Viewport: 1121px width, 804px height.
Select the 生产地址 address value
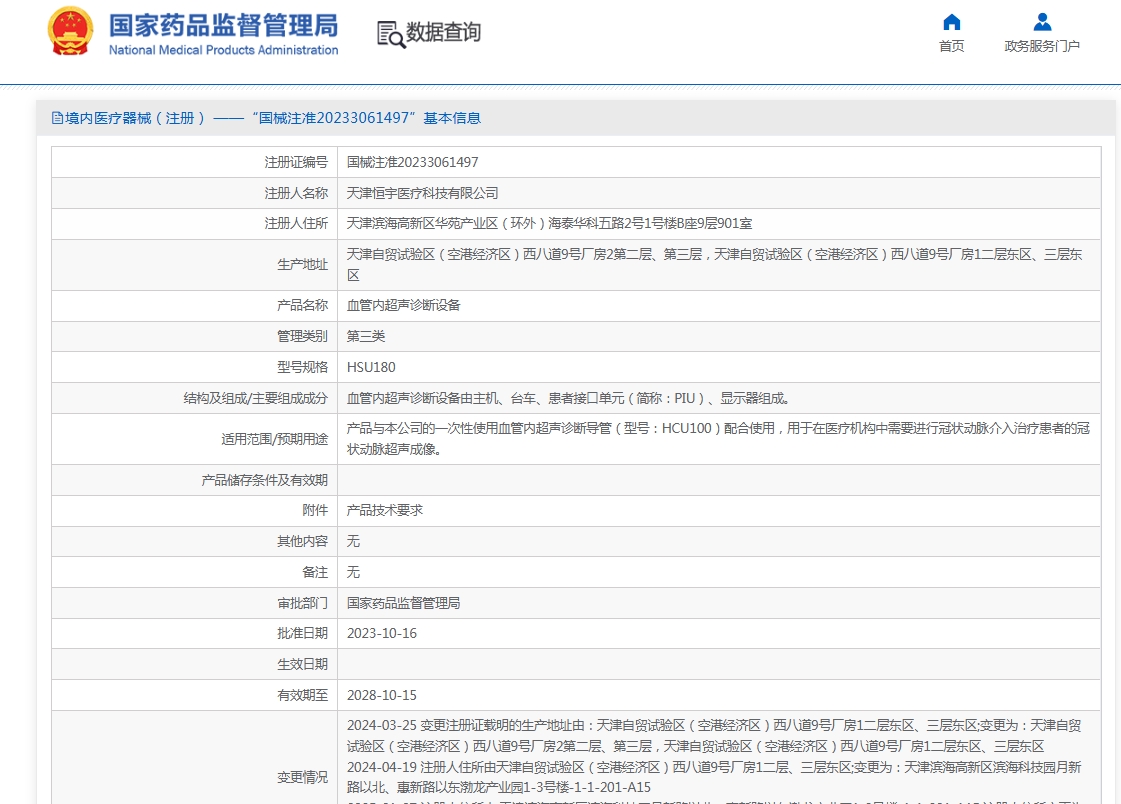tap(715, 264)
